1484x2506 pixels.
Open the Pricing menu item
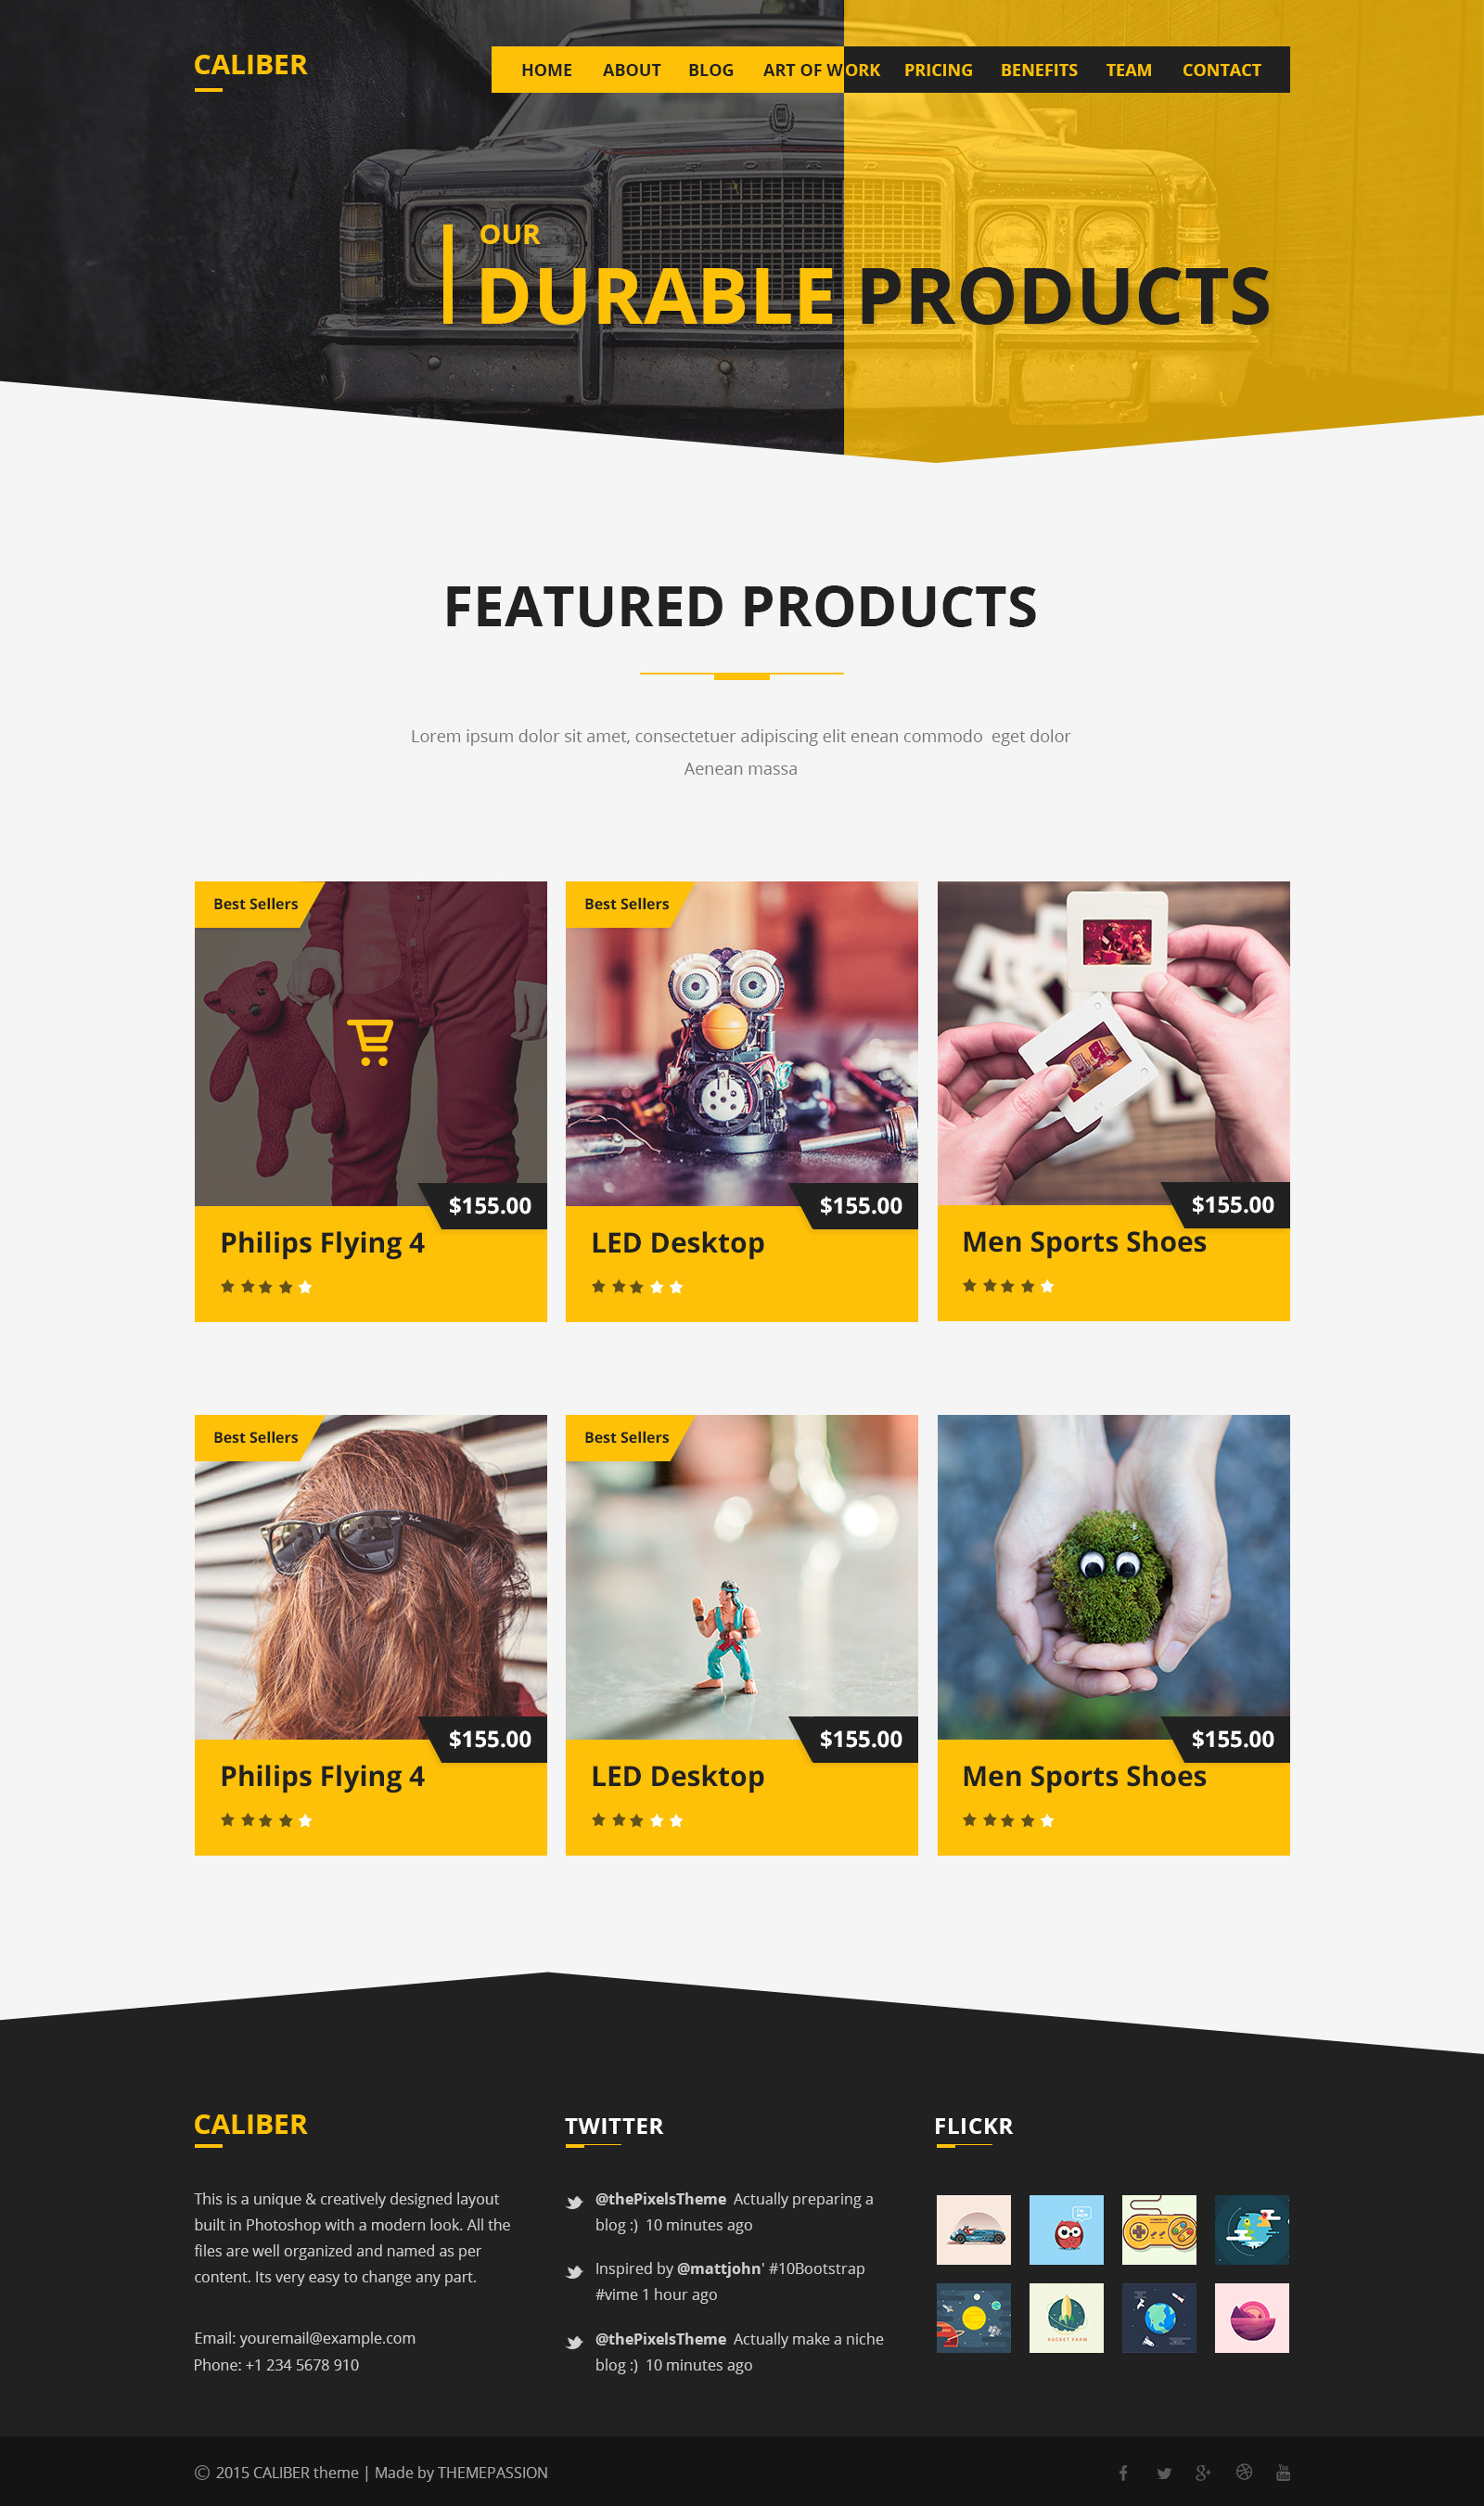point(938,70)
